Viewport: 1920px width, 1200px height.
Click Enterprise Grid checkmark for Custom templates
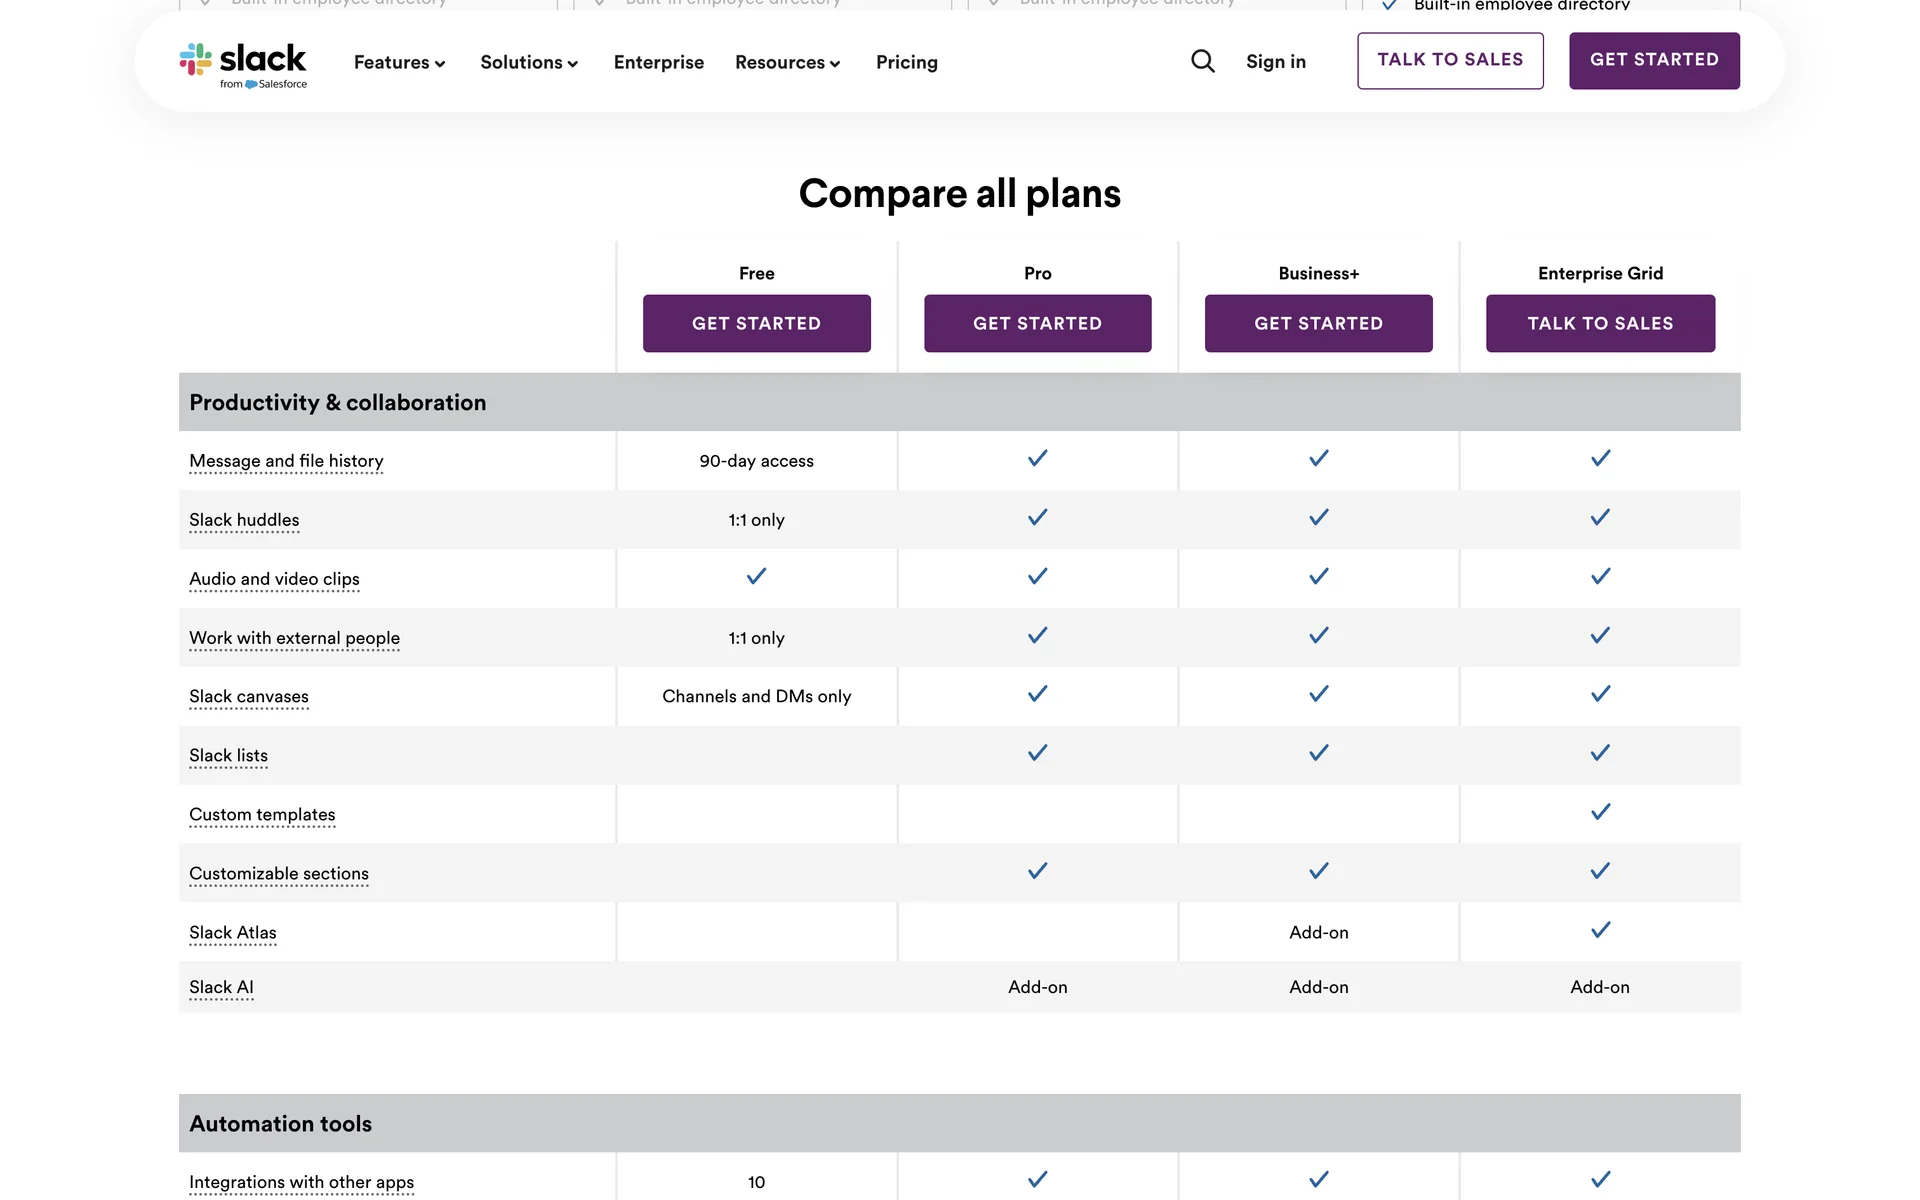1600,813
